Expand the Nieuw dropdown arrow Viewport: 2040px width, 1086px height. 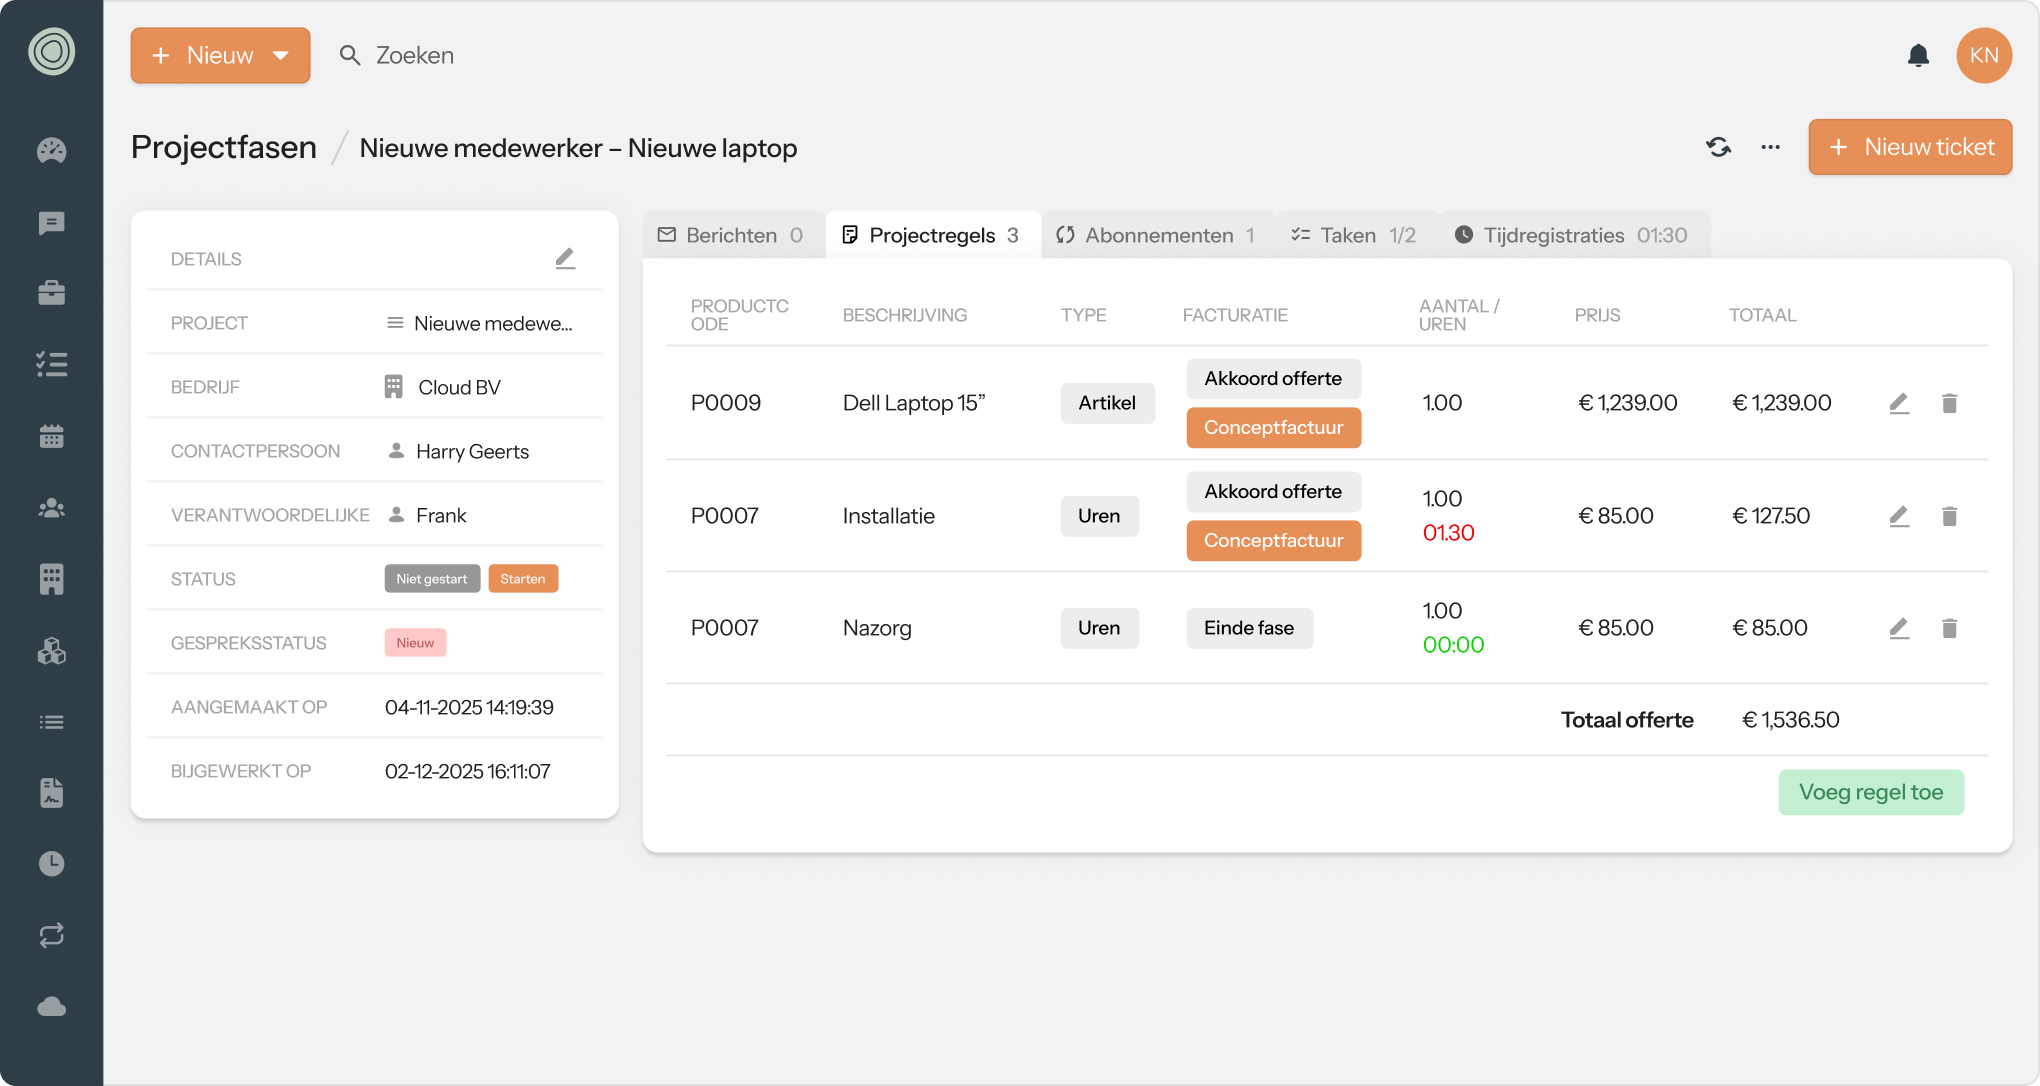(x=281, y=56)
